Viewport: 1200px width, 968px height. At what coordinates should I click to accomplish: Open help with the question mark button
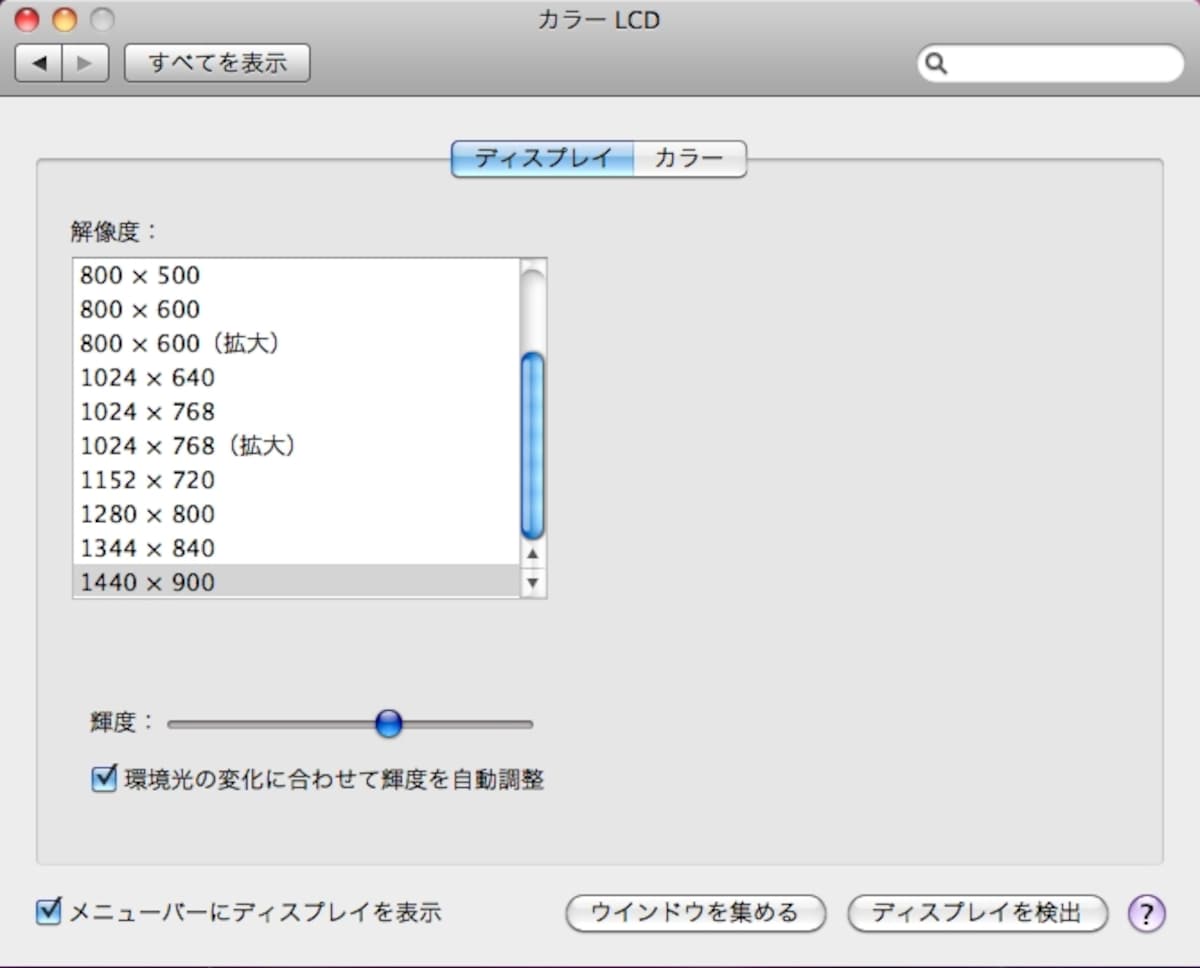pos(1147,913)
